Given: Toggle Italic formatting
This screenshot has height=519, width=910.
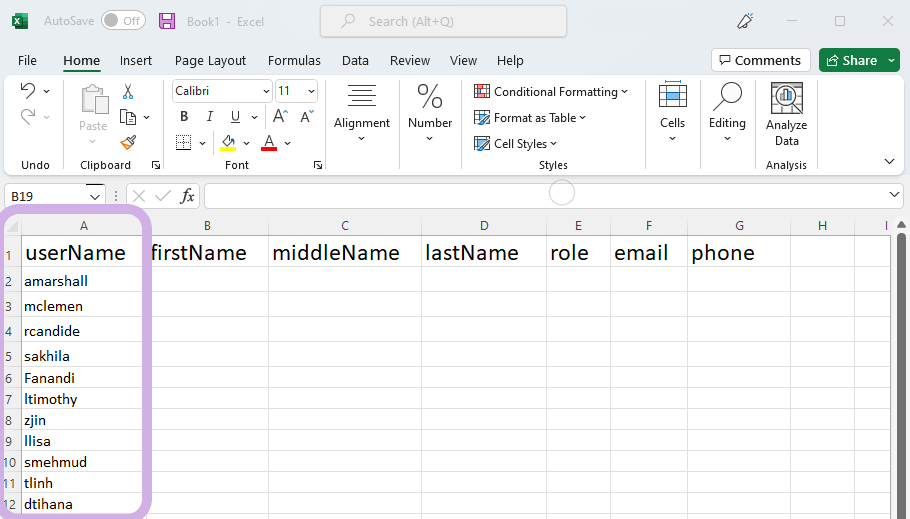Looking at the screenshot, I should [210, 117].
